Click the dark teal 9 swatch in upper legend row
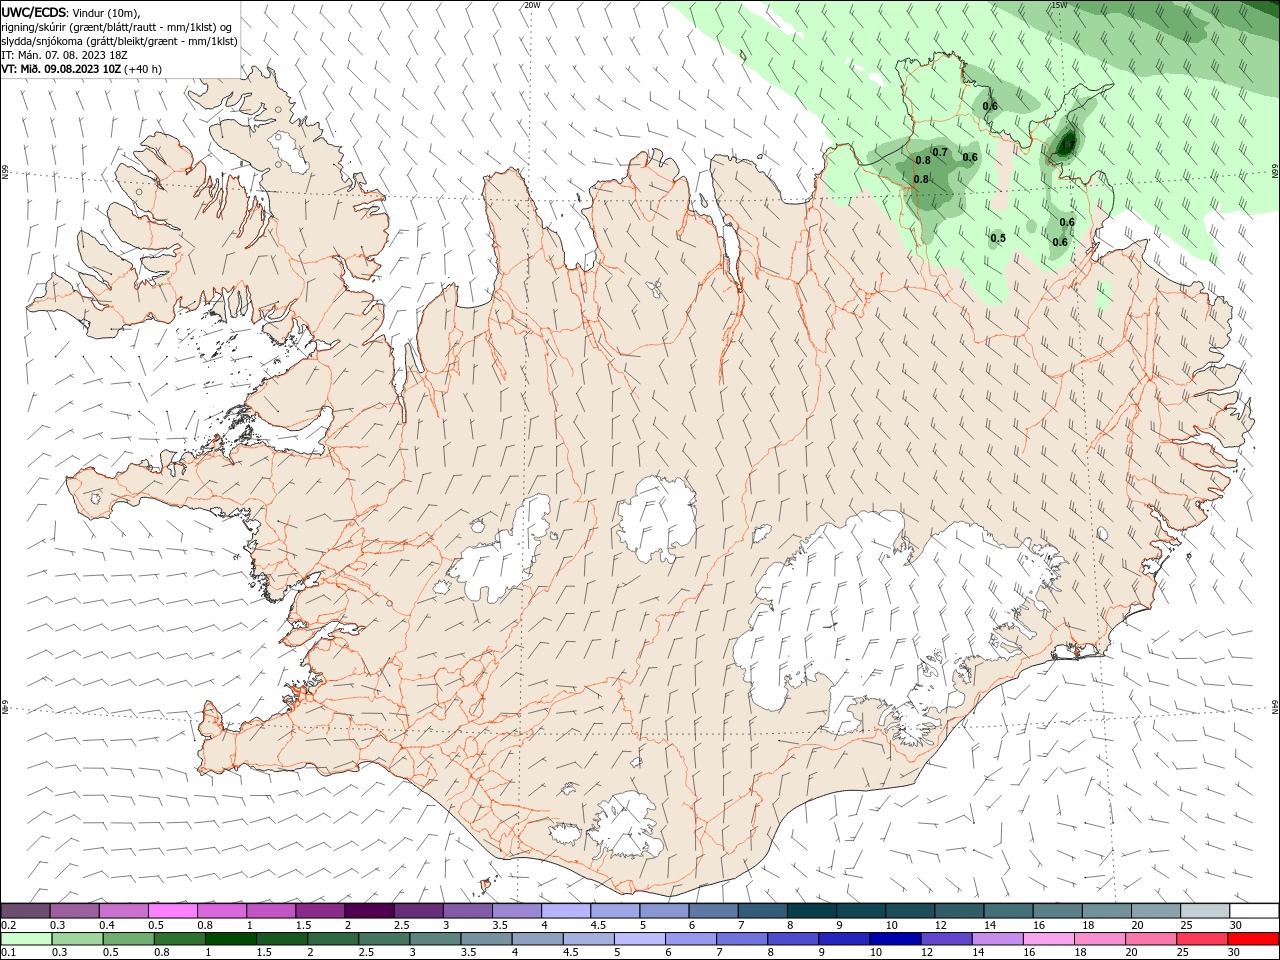This screenshot has width=1280, height=960. click(x=861, y=911)
